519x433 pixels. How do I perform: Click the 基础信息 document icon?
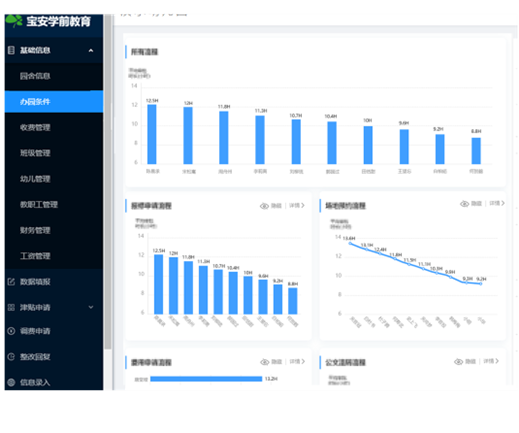tap(11, 50)
